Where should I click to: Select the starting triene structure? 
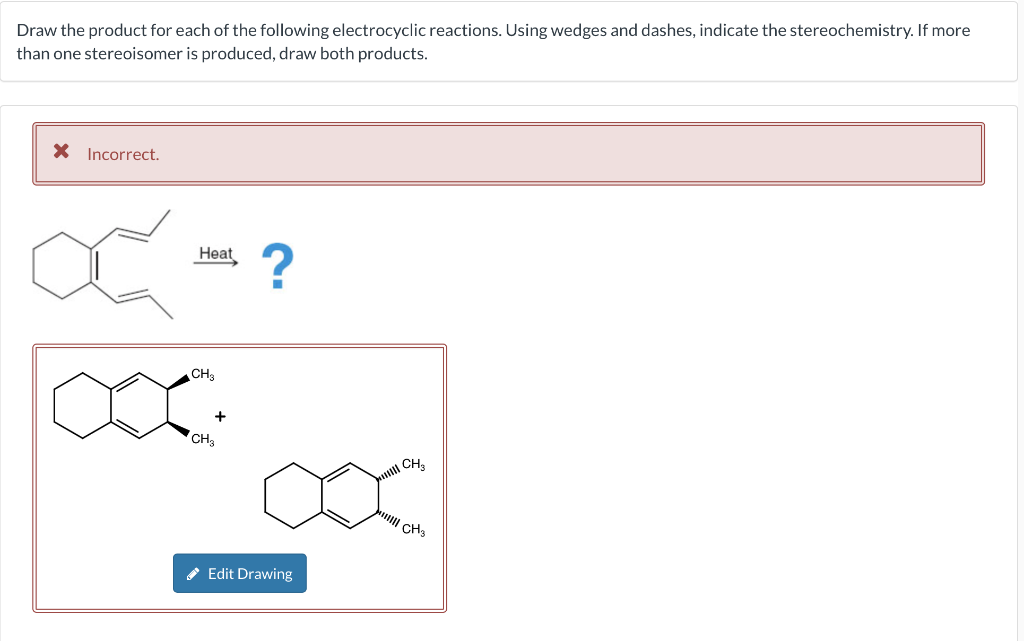[100, 265]
